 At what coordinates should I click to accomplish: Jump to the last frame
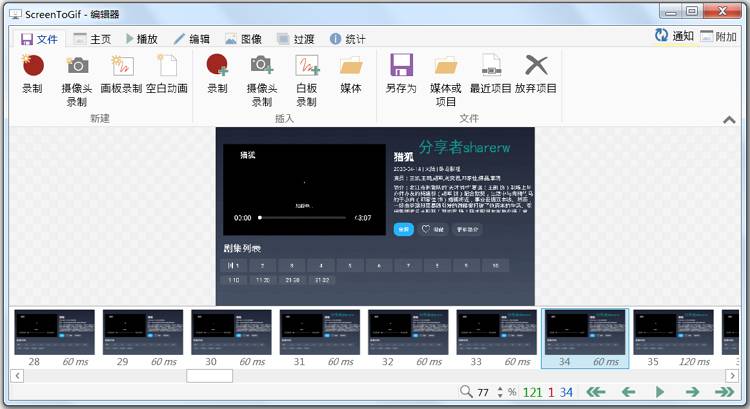coord(724,391)
